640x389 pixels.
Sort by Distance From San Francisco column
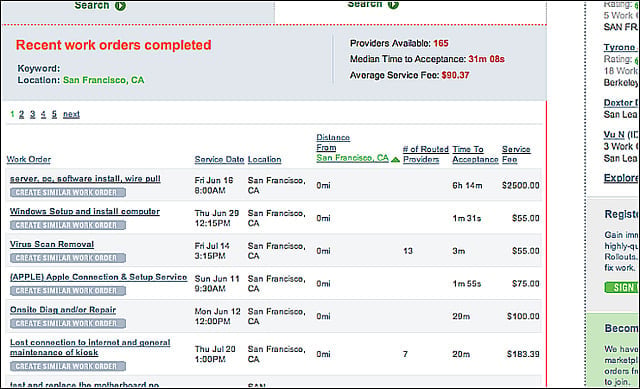[353, 148]
